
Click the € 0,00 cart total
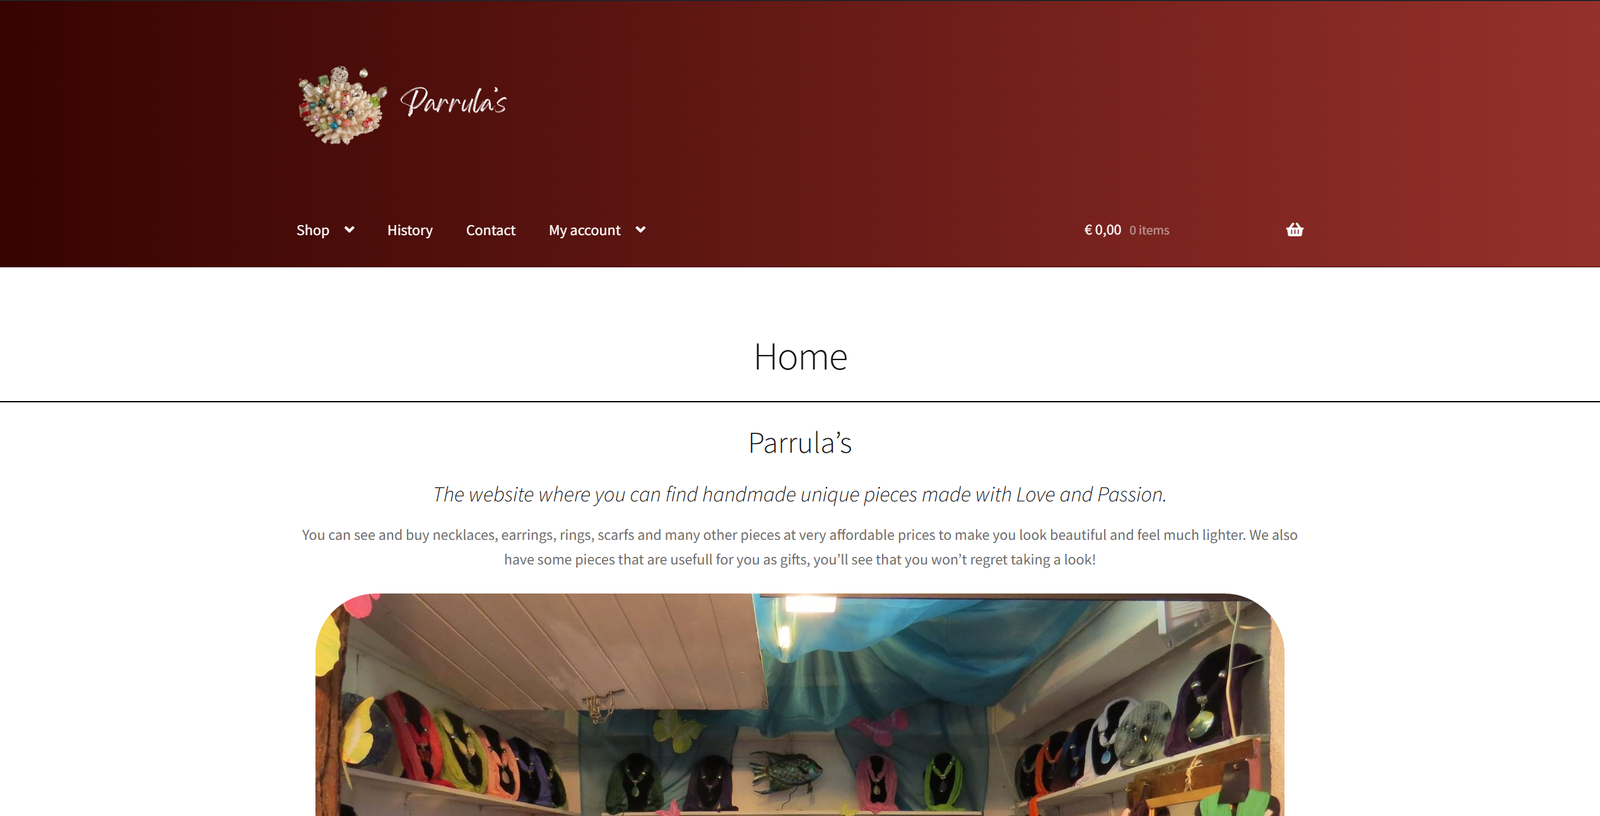tap(1103, 230)
